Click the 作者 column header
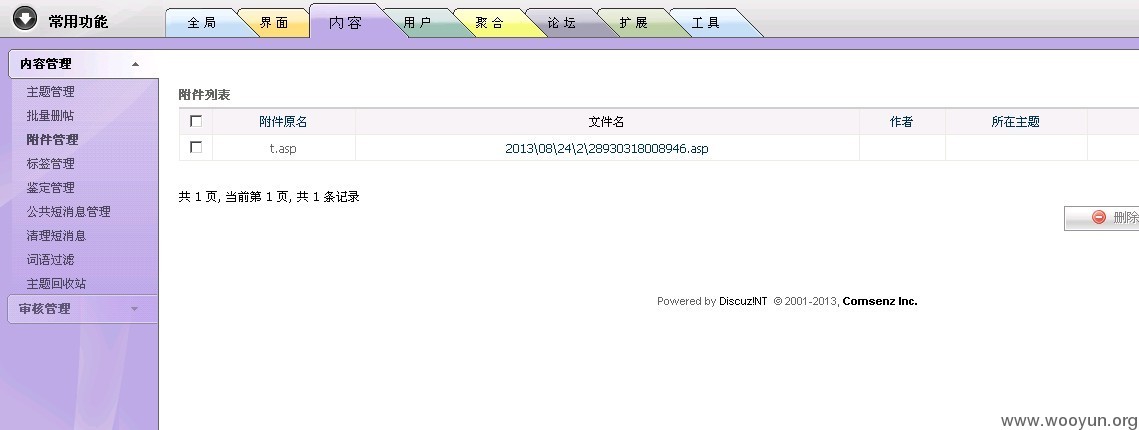Image resolution: width=1139 pixels, height=430 pixels. pyautogui.click(x=901, y=122)
